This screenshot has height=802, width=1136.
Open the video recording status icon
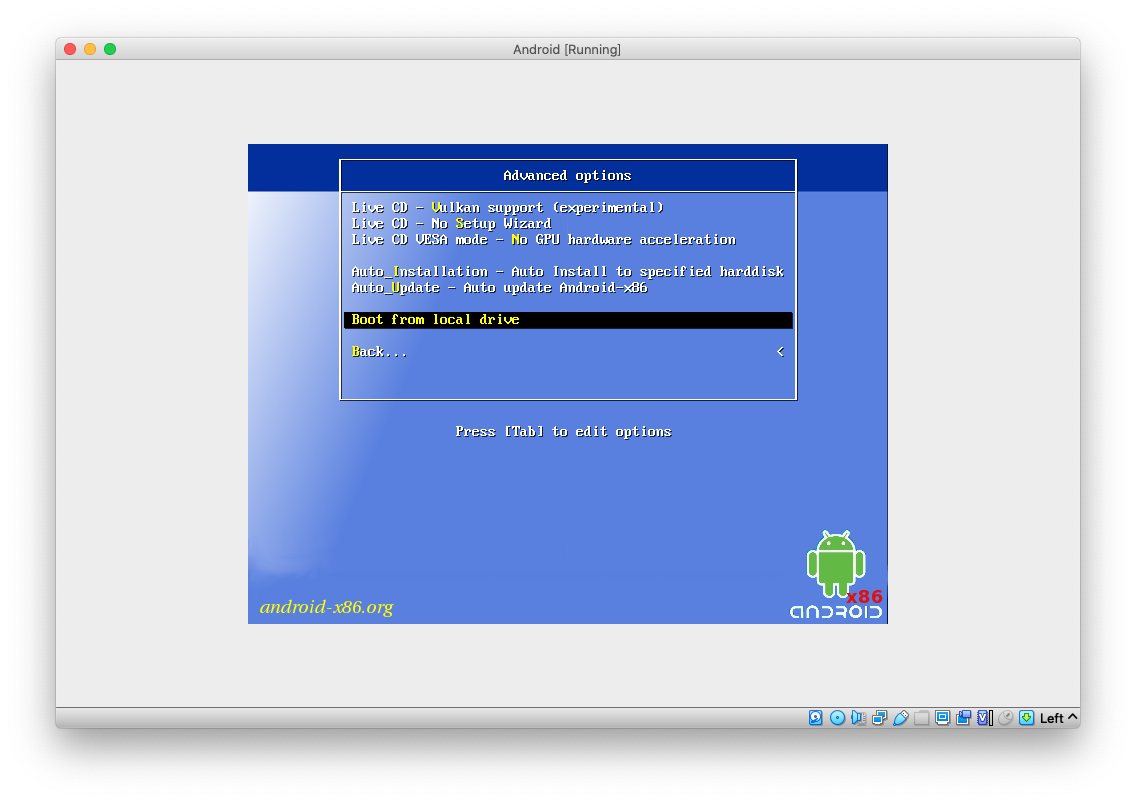[964, 718]
